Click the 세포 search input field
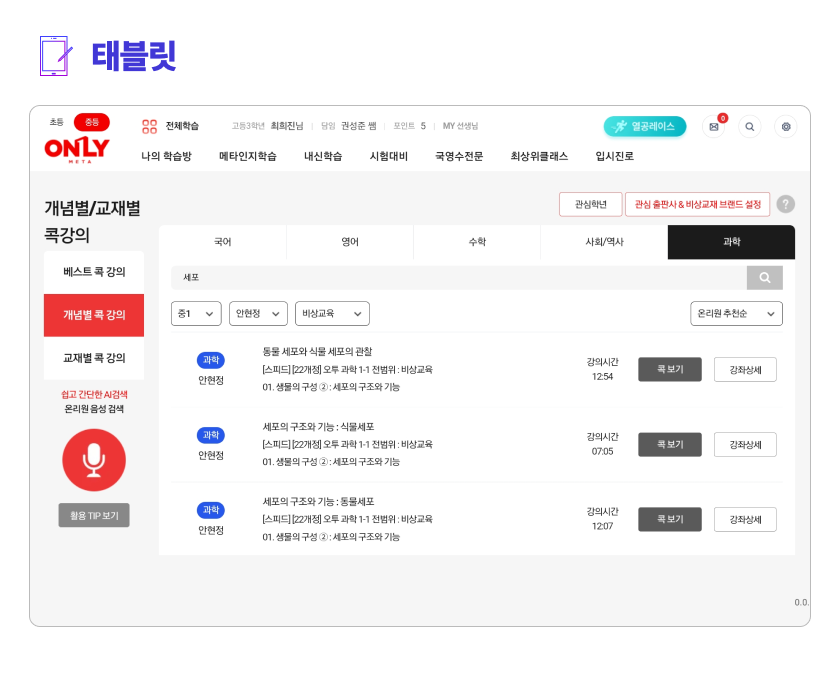Image resolution: width=840 pixels, height=700 pixels. coord(458,278)
